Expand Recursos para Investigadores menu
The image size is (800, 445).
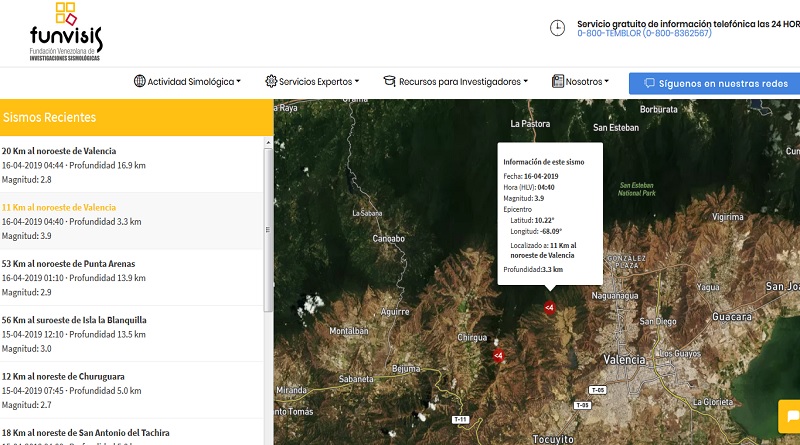point(456,81)
